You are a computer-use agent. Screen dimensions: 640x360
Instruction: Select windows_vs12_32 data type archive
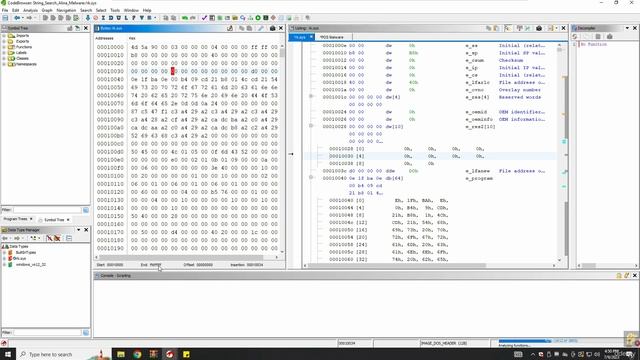pyautogui.click(x=31, y=264)
